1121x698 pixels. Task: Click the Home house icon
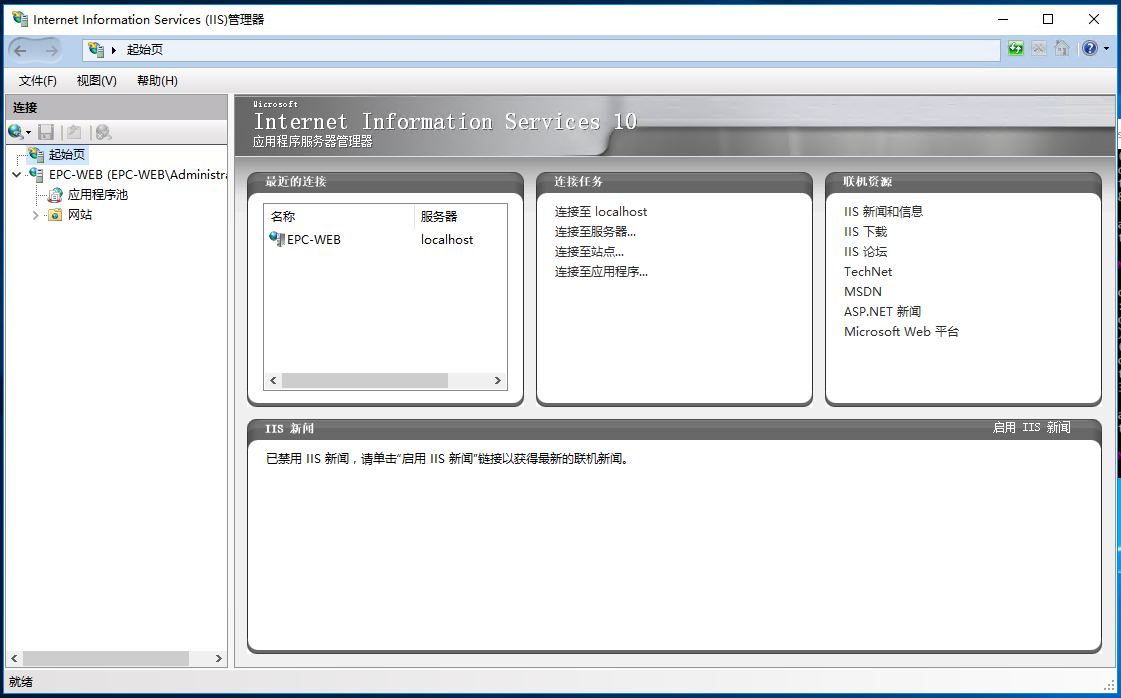tap(1062, 49)
